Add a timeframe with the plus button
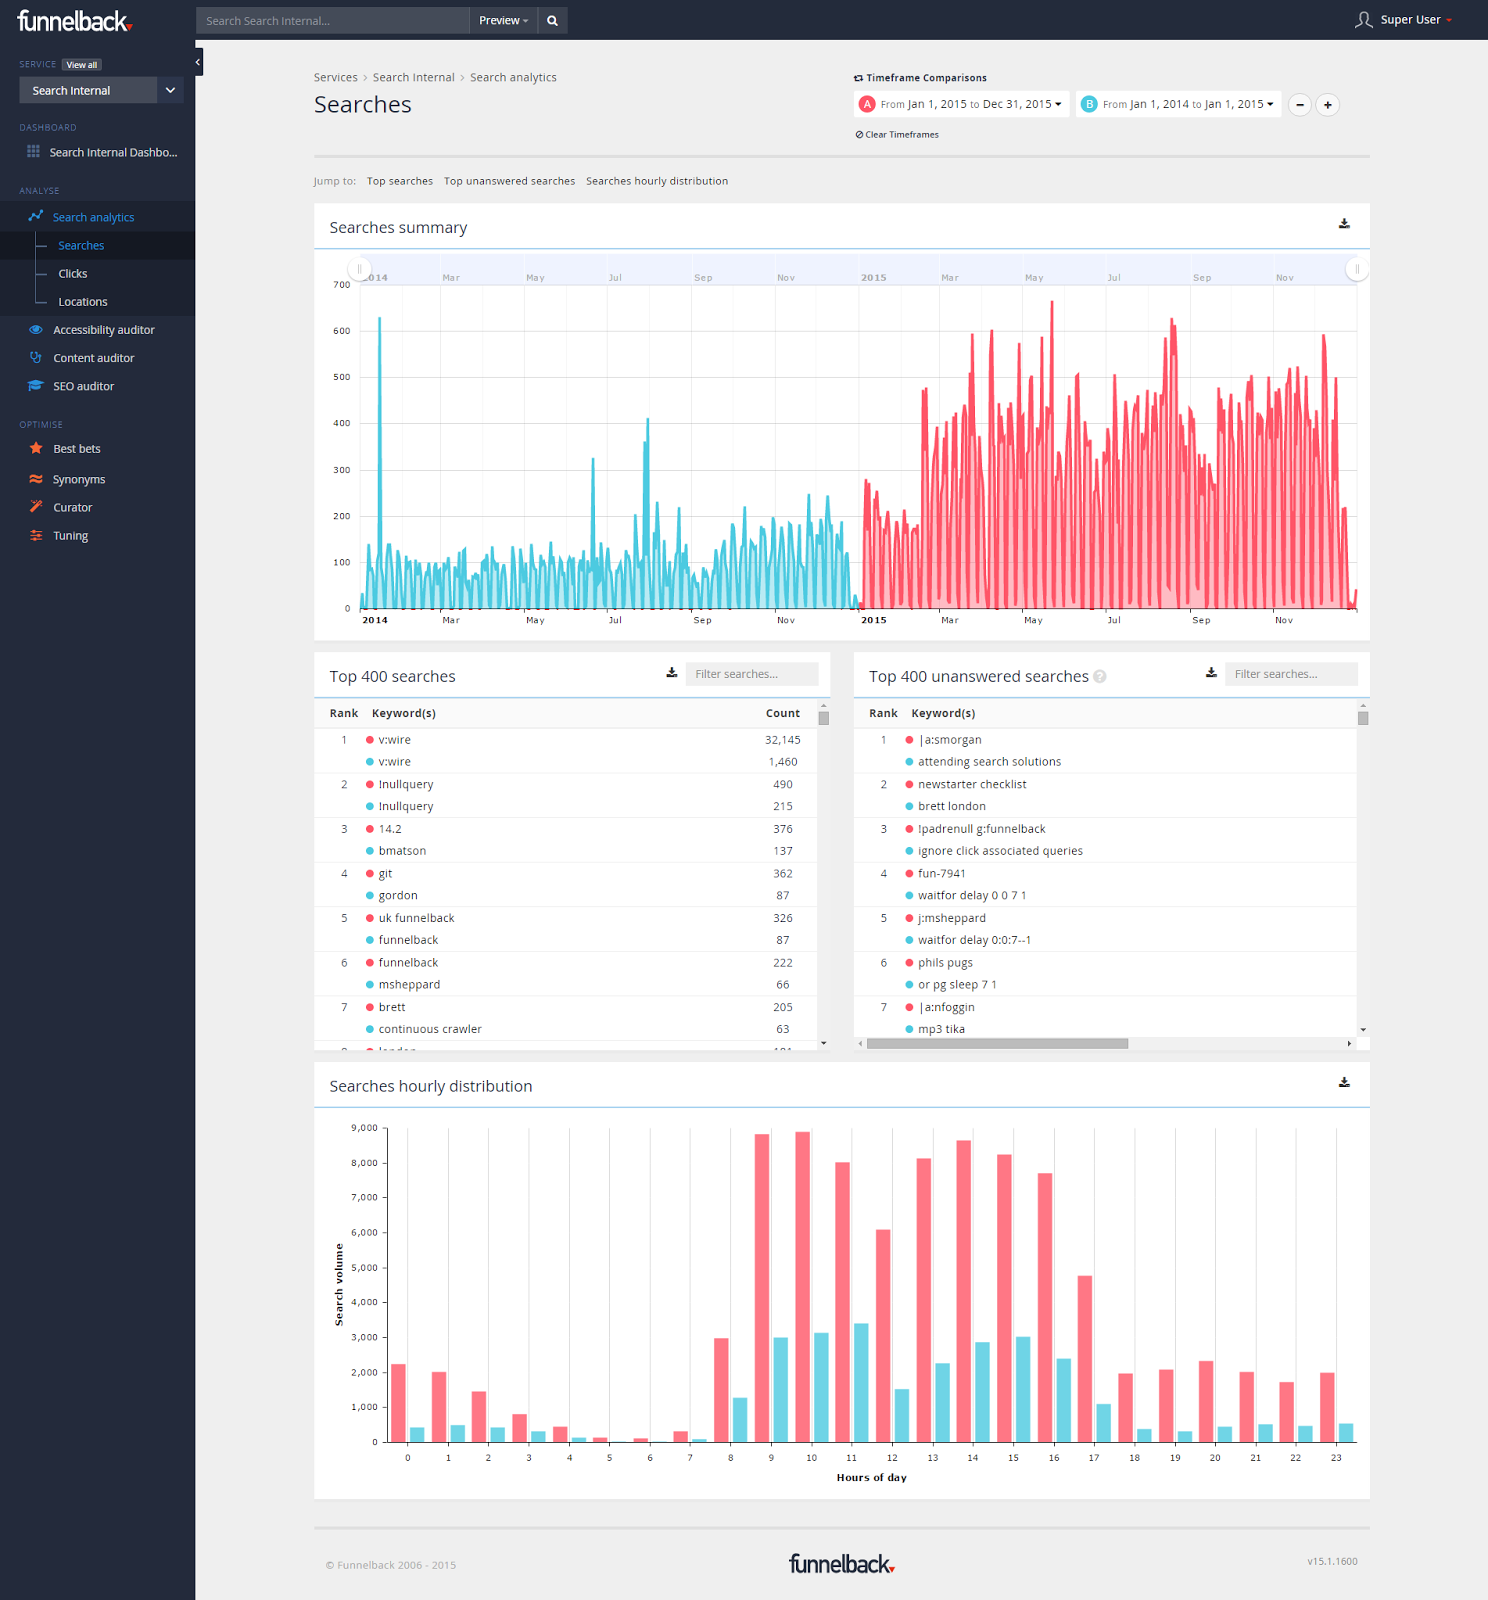The image size is (1488, 1600). (x=1328, y=105)
